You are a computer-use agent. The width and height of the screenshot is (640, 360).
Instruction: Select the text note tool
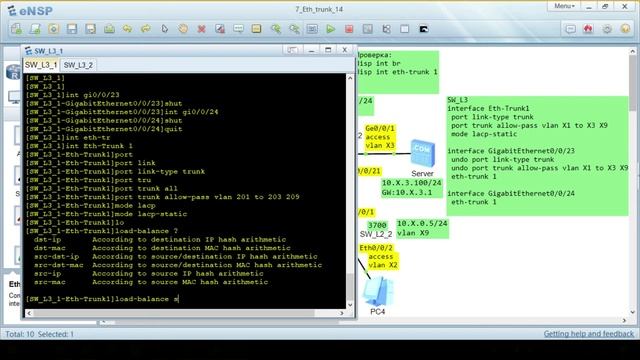[x=238, y=29]
